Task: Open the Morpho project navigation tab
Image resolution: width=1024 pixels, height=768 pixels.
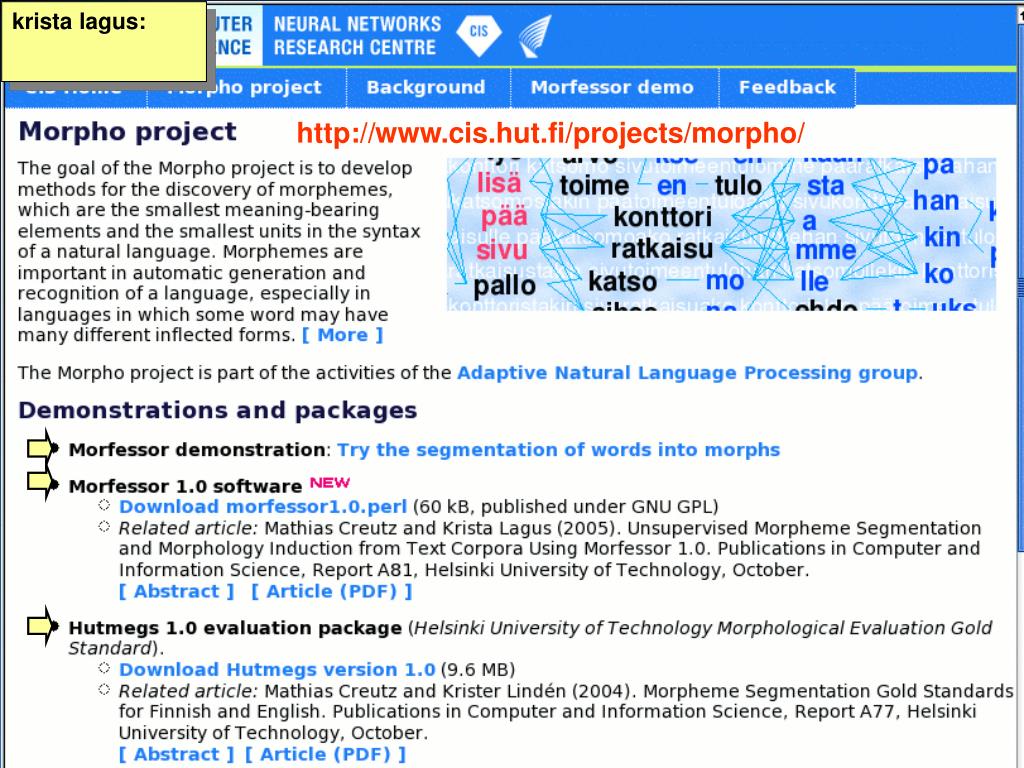Action: [245, 88]
